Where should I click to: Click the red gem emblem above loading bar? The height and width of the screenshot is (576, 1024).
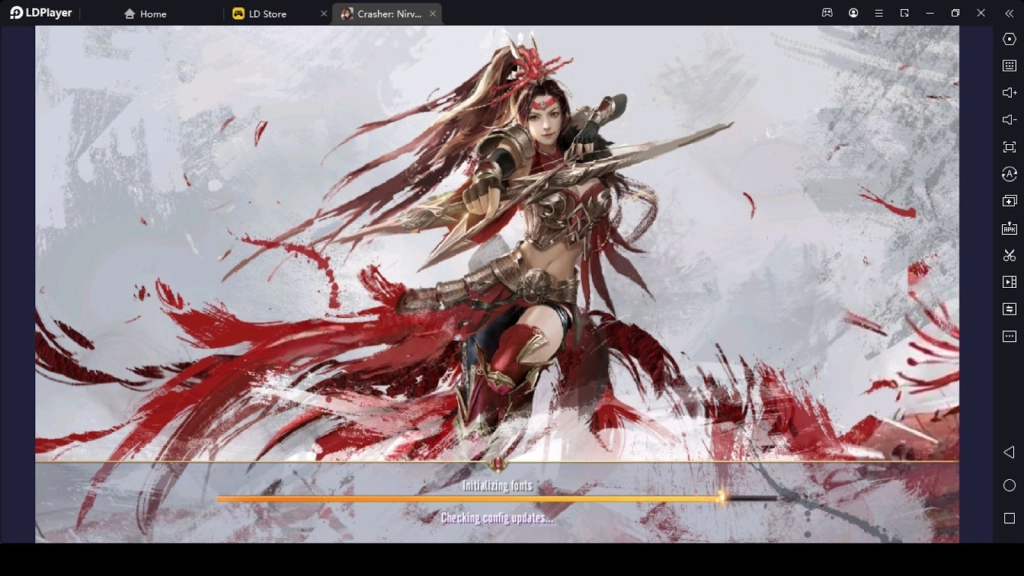point(498,463)
